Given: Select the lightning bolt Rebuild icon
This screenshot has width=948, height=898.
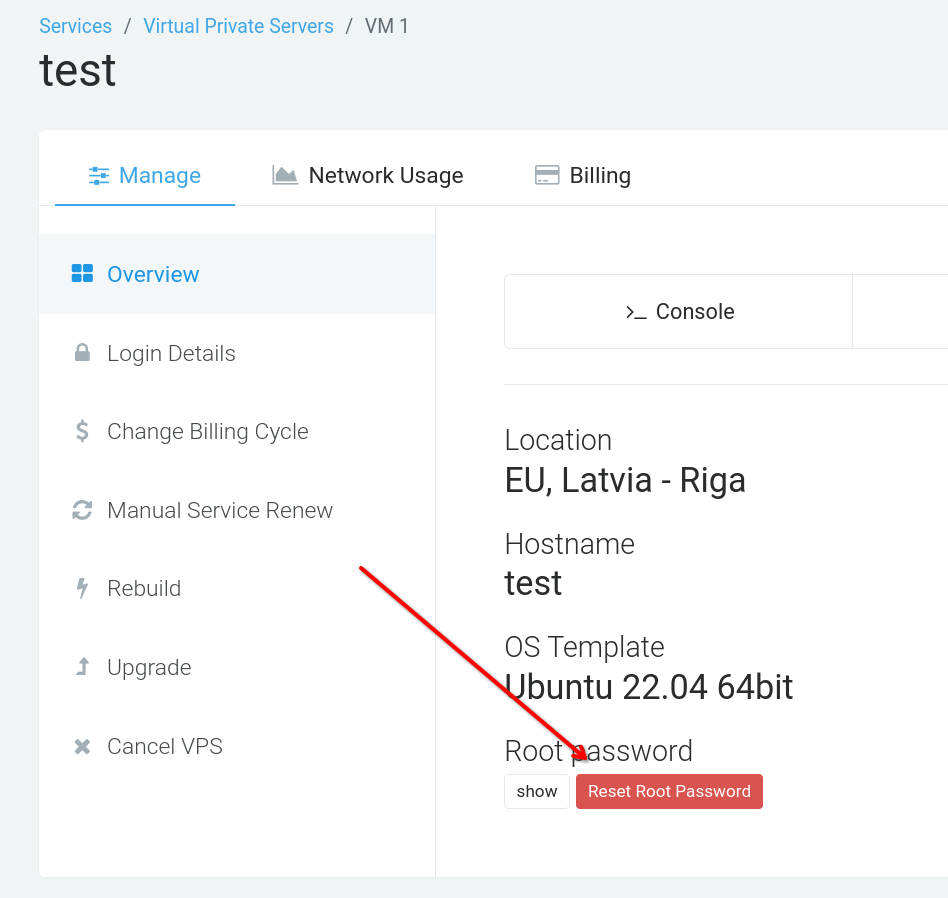Looking at the screenshot, I should [82, 588].
